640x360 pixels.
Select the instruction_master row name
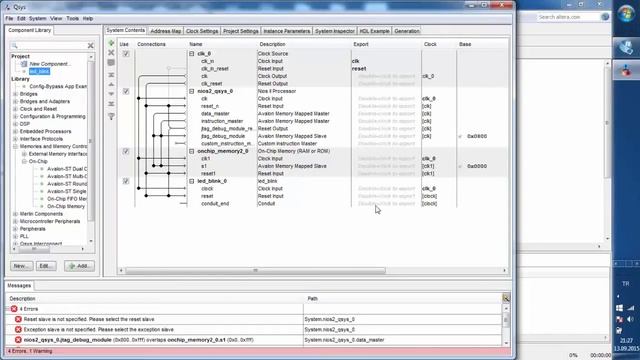222,121
